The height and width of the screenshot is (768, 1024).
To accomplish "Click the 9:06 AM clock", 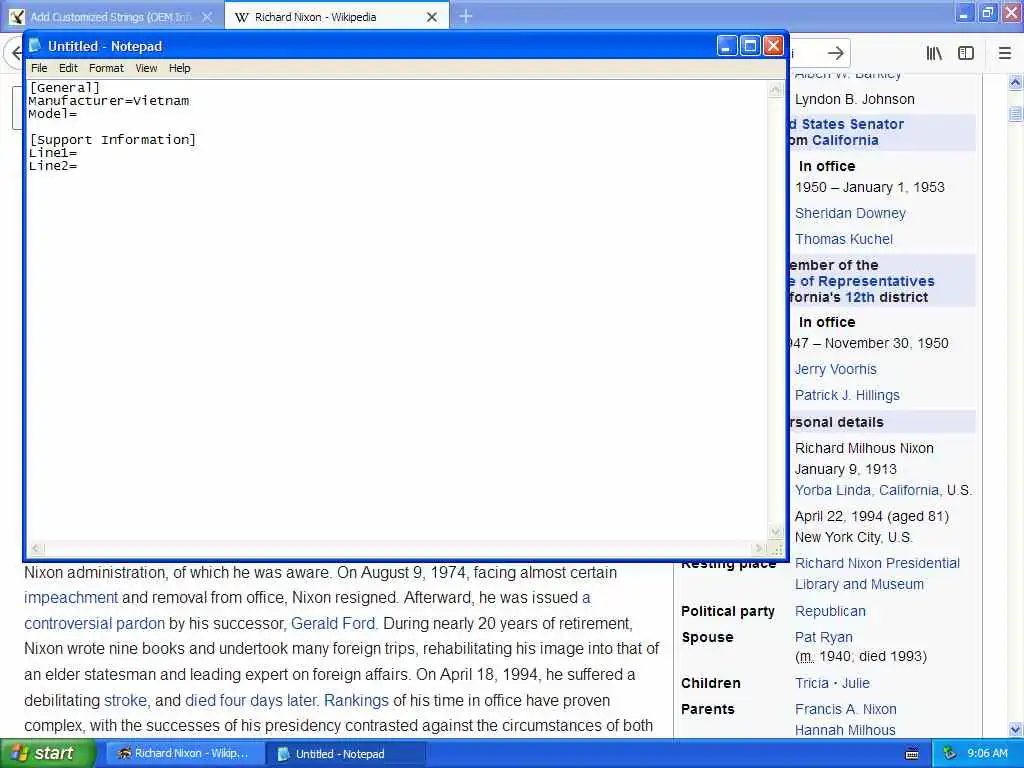I will coord(987,754).
